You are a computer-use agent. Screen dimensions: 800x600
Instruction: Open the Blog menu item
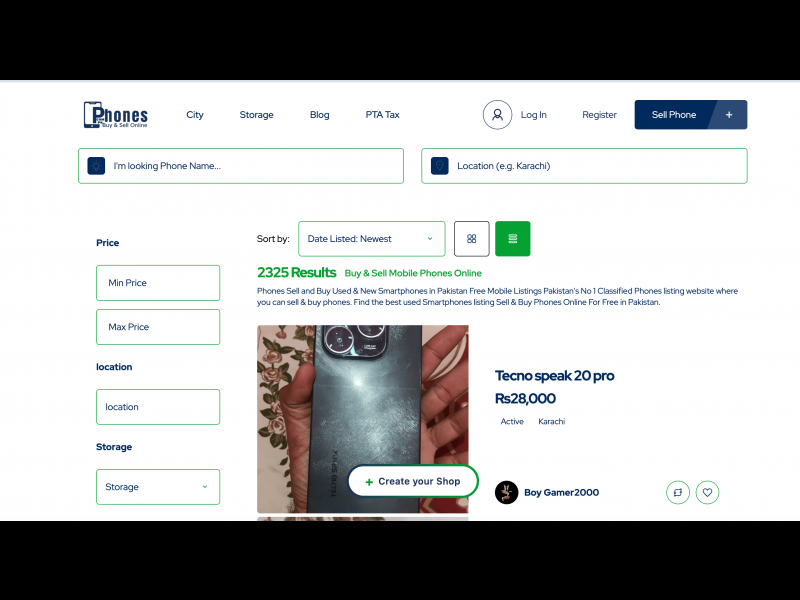pyautogui.click(x=319, y=115)
